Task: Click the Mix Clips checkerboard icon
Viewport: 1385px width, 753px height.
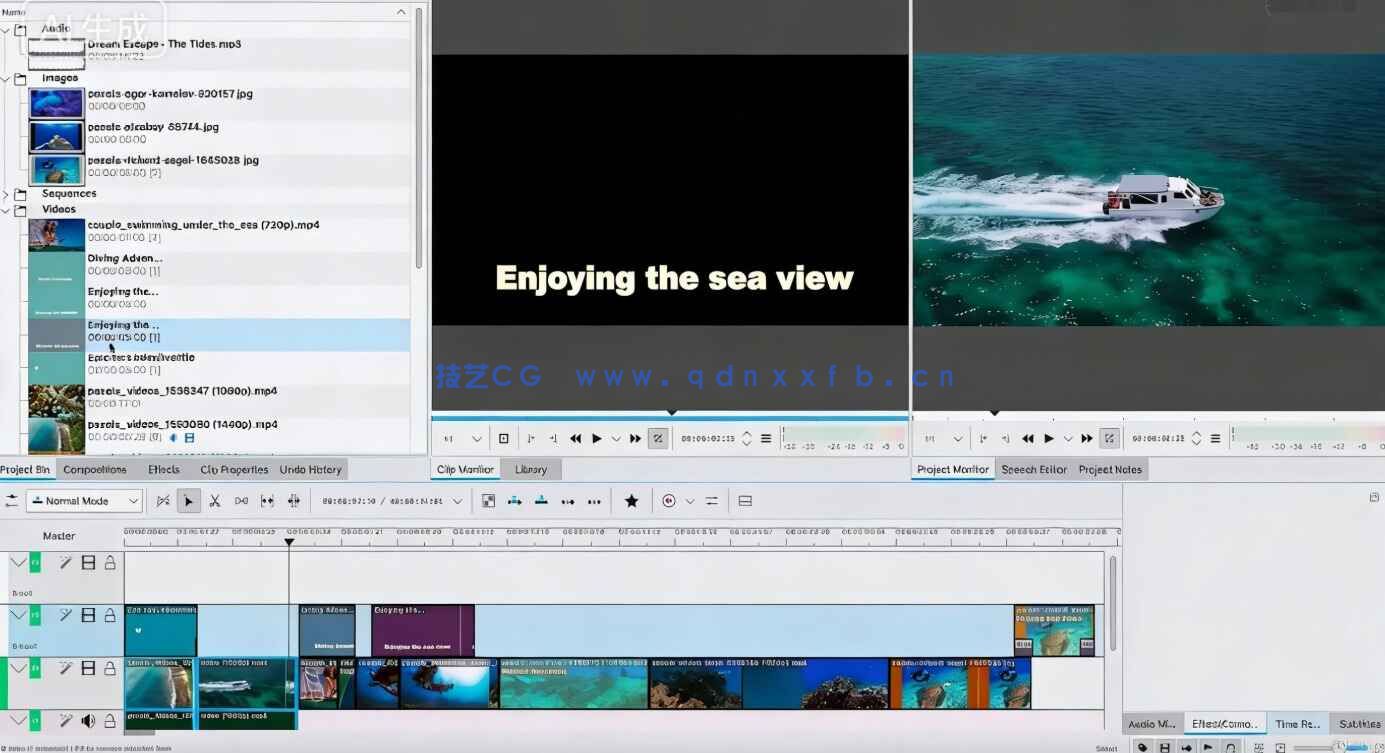Action: 488,501
